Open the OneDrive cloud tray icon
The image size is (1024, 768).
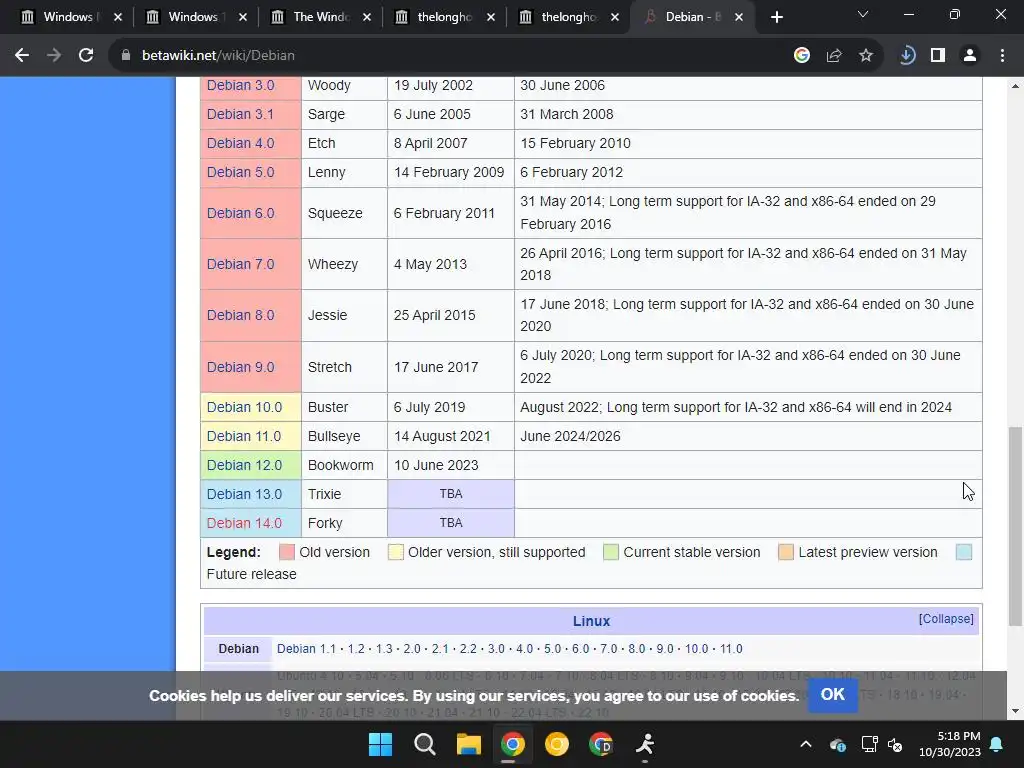coord(837,744)
